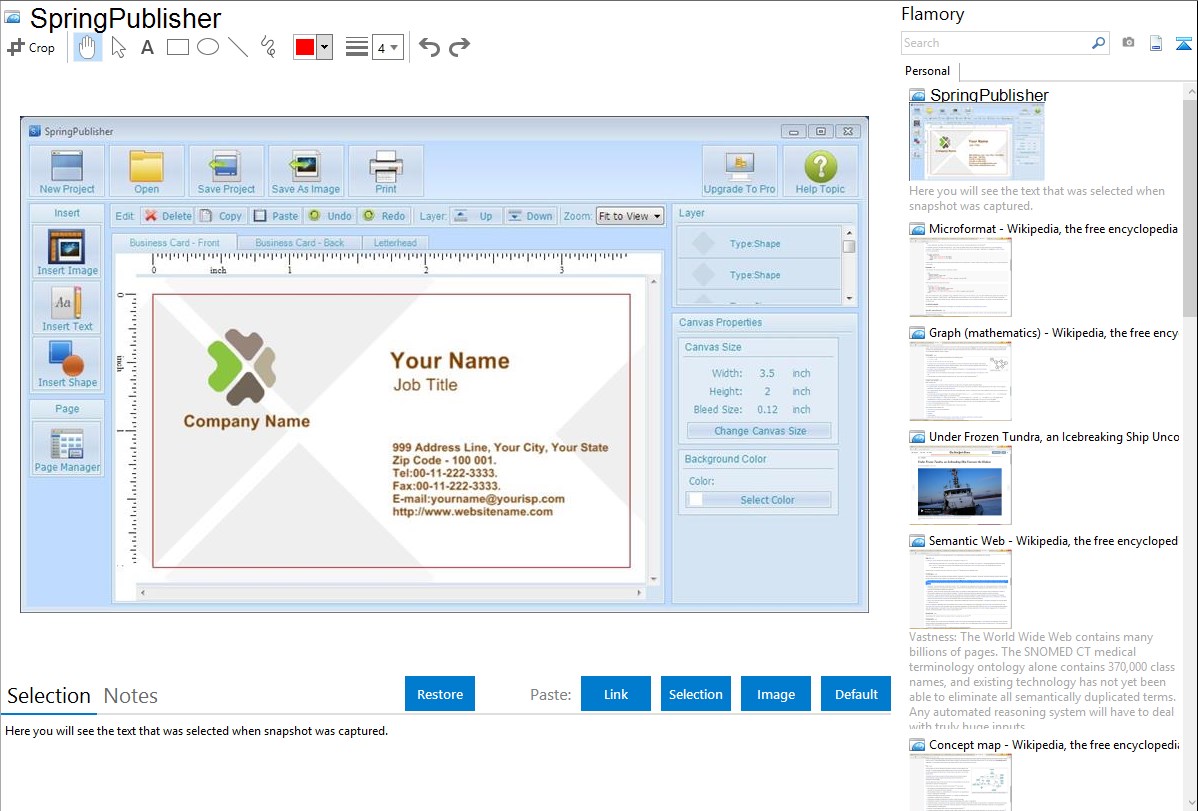Image resolution: width=1198 pixels, height=811 pixels.
Task: Click the Paste Link button
Action: [616, 694]
